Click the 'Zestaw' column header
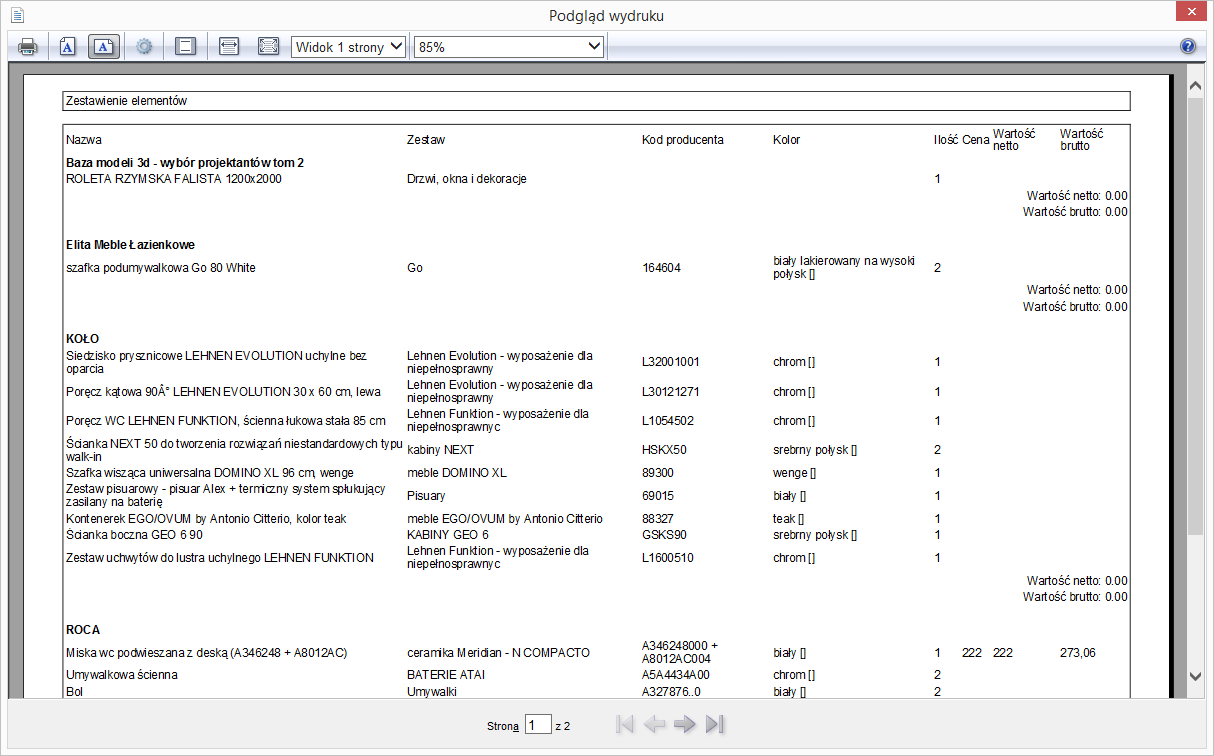 tap(426, 139)
